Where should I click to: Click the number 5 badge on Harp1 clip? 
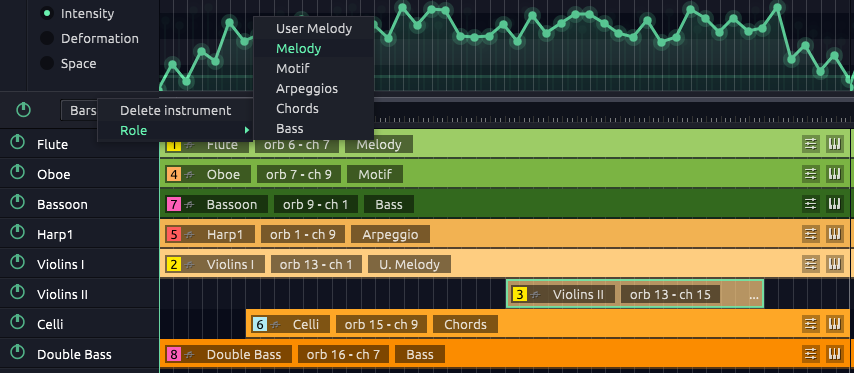(174, 235)
